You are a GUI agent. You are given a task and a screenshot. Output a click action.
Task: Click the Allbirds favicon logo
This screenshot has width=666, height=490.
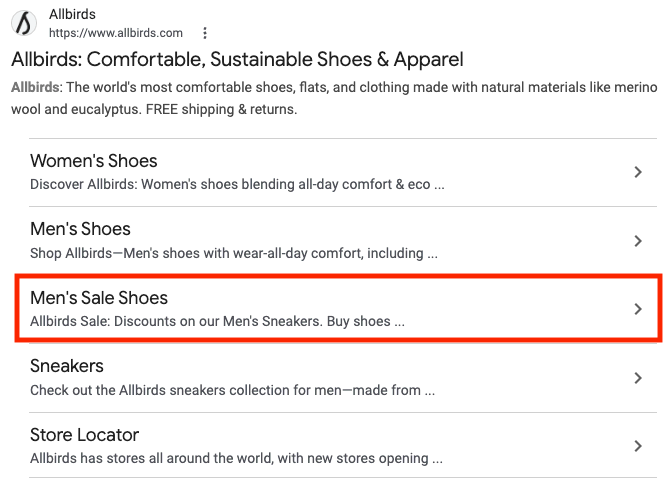point(27,24)
